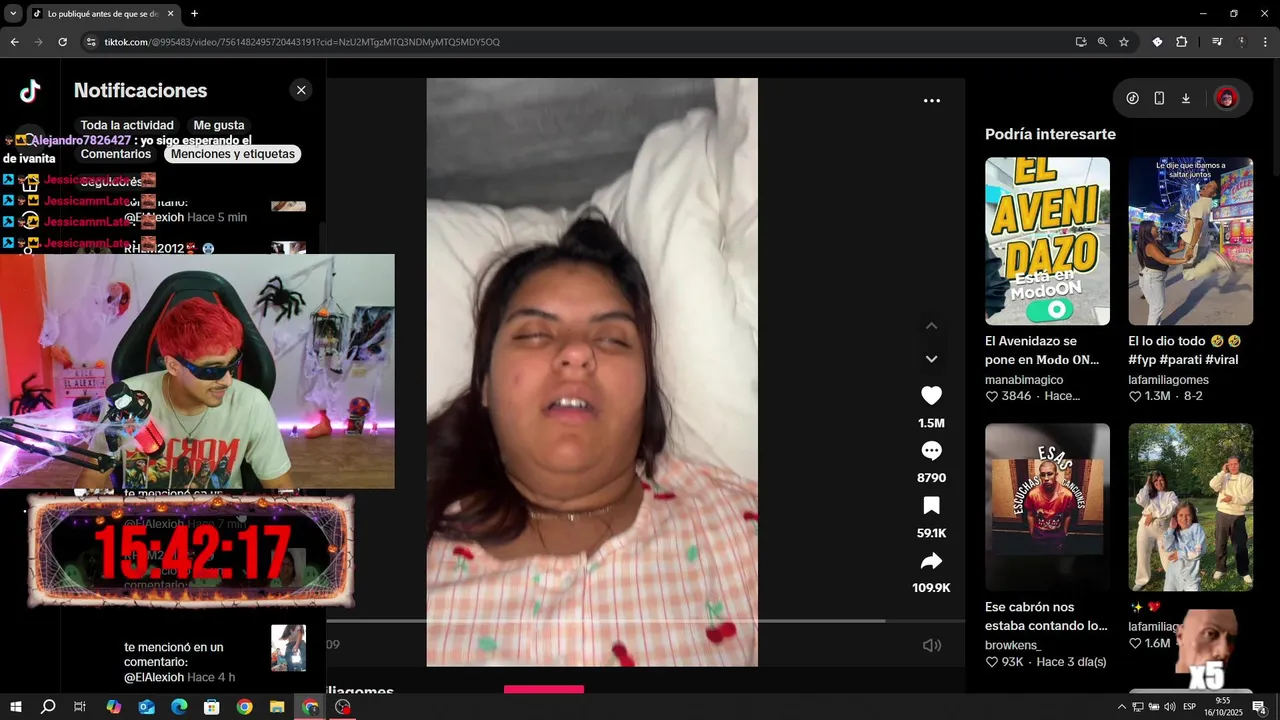Go to the previous video with up chevron
The width and height of the screenshot is (1280, 720).
[931, 326]
